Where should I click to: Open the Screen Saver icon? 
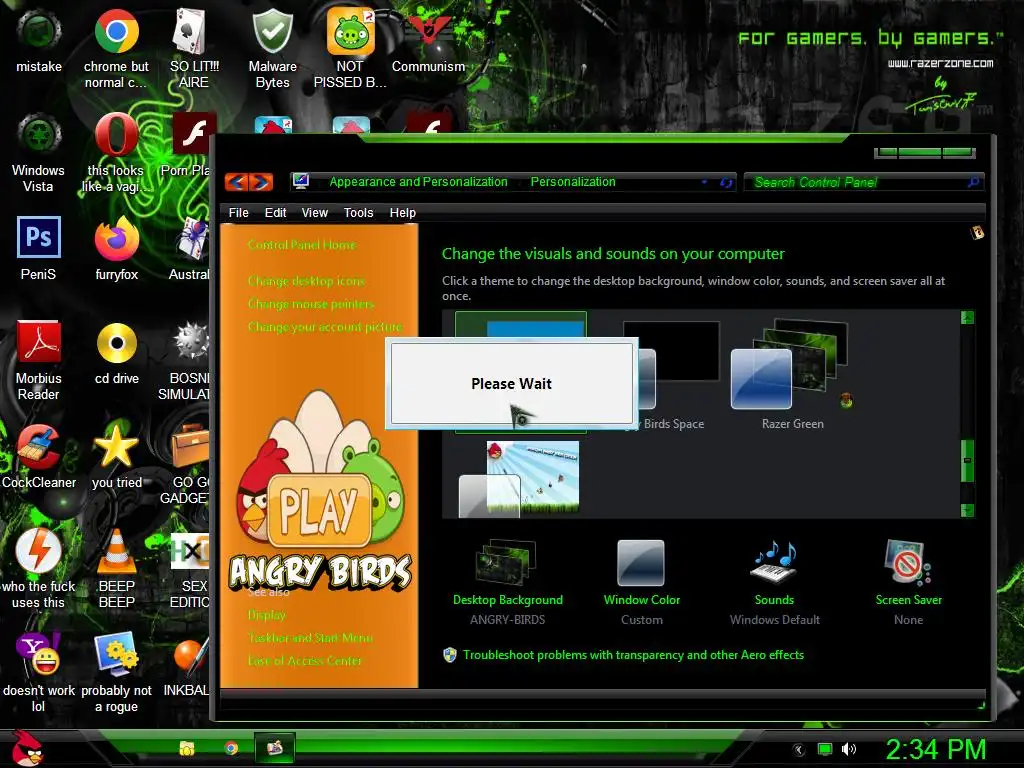pyautogui.click(x=908, y=562)
